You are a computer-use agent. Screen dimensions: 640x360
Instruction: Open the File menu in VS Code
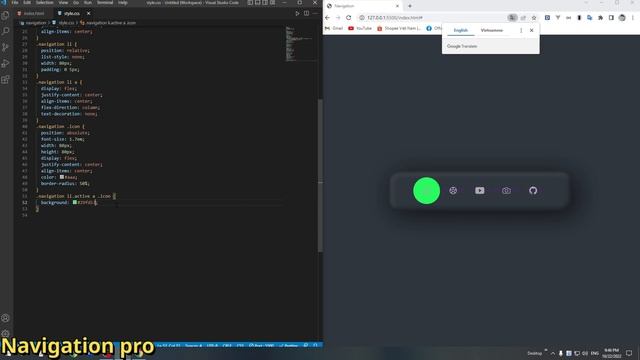click(x=15, y=2)
